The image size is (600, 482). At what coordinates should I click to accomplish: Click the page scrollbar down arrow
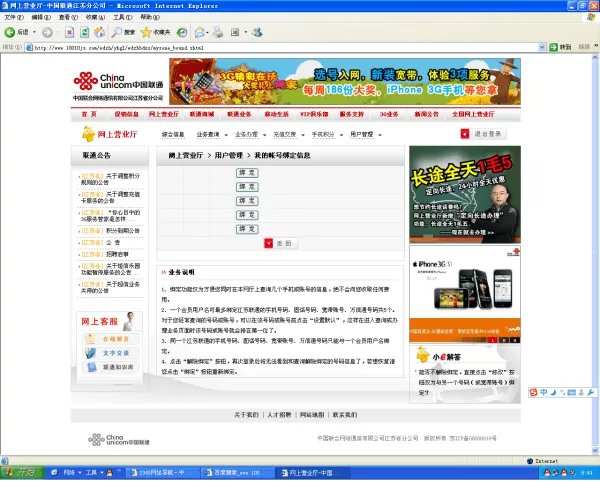click(x=595, y=451)
